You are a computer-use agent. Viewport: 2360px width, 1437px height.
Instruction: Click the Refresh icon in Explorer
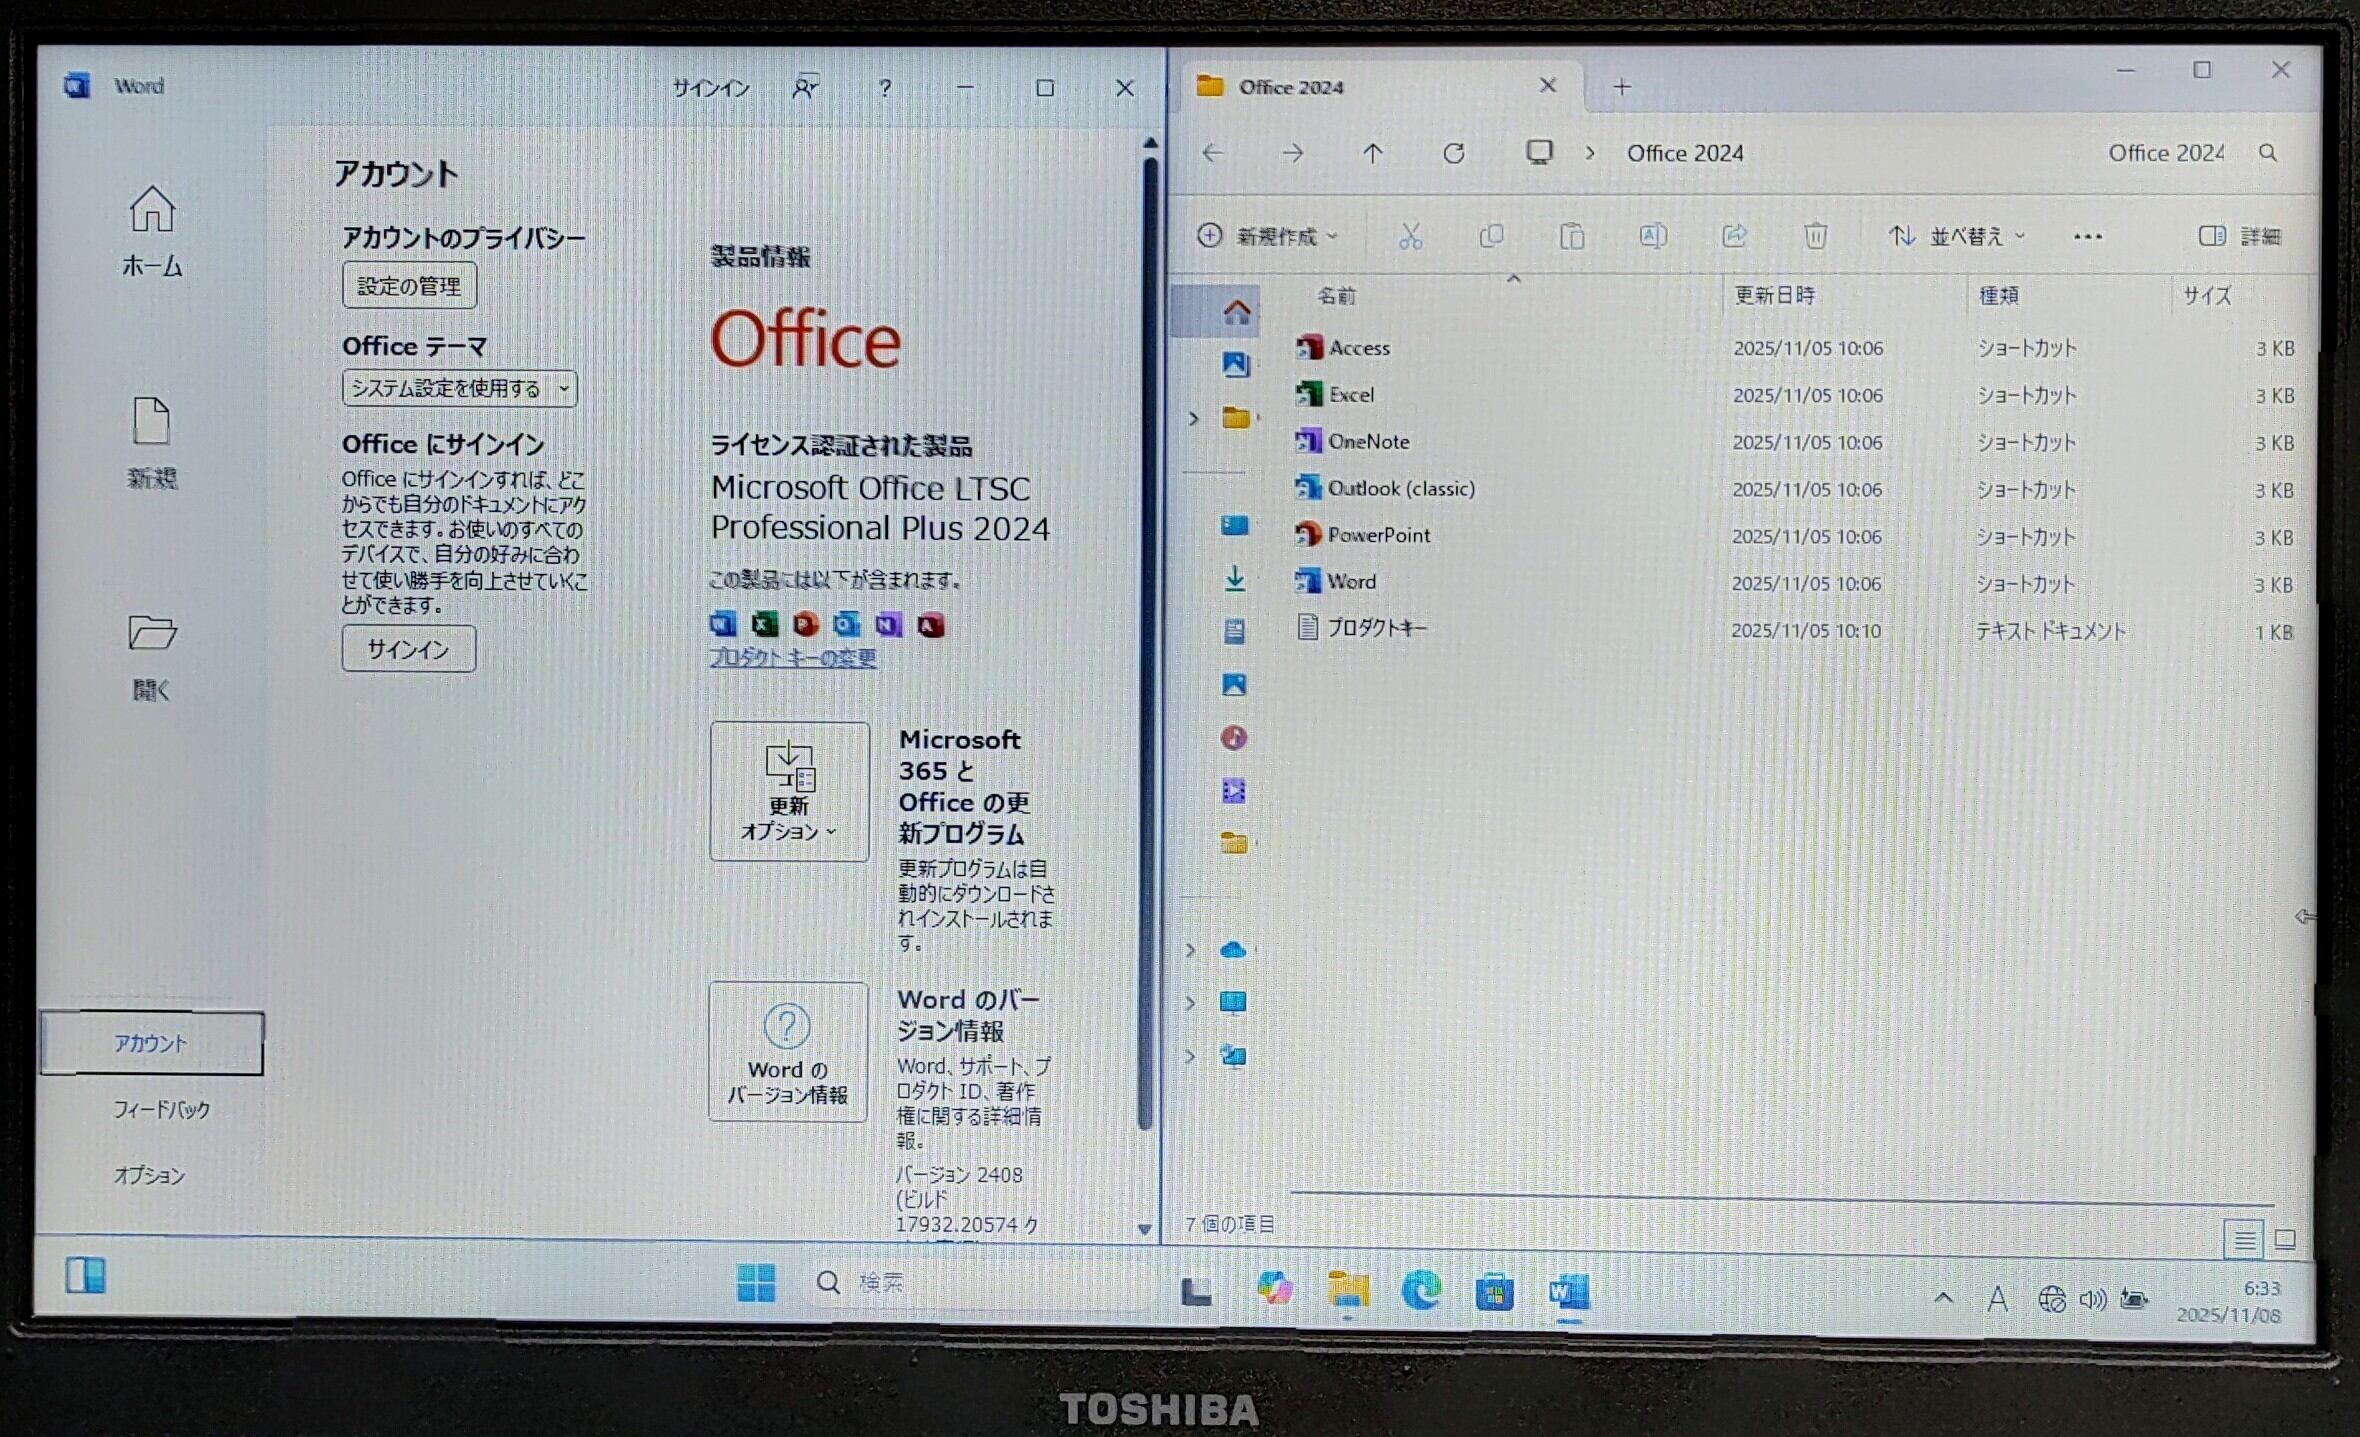coord(1454,153)
